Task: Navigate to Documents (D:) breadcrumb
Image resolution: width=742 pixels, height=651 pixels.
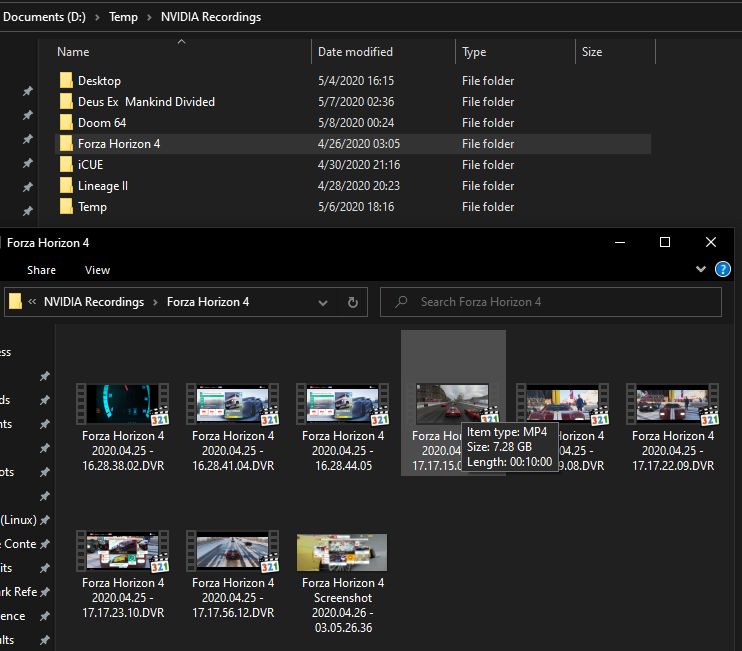Action: click(x=44, y=17)
